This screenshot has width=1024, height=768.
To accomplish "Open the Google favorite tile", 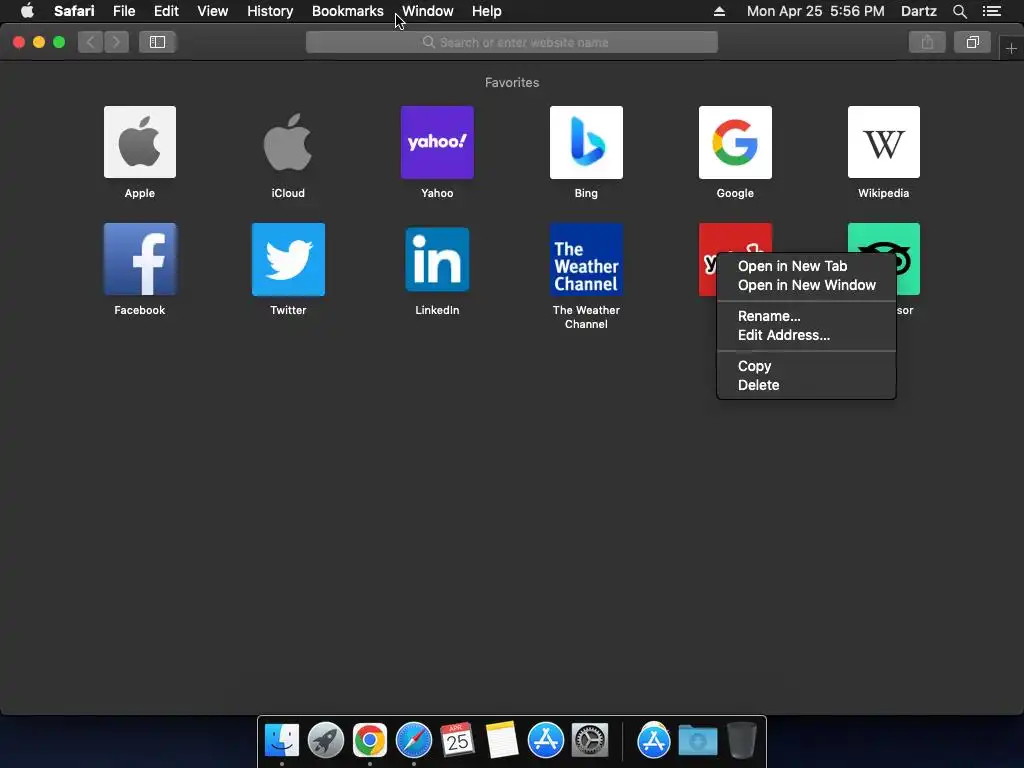I will click(735, 142).
